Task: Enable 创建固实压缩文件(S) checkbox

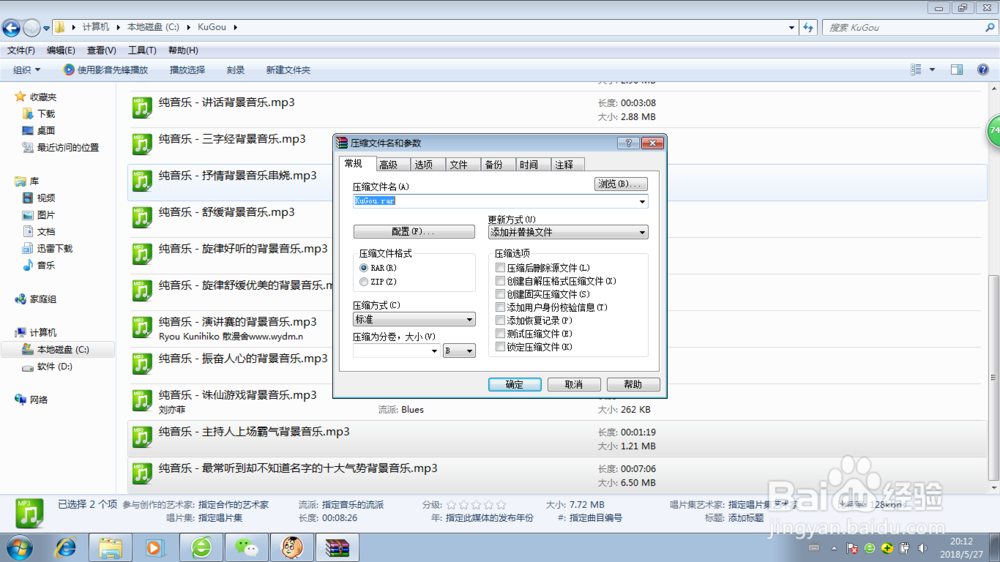Action: pyautogui.click(x=500, y=294)
